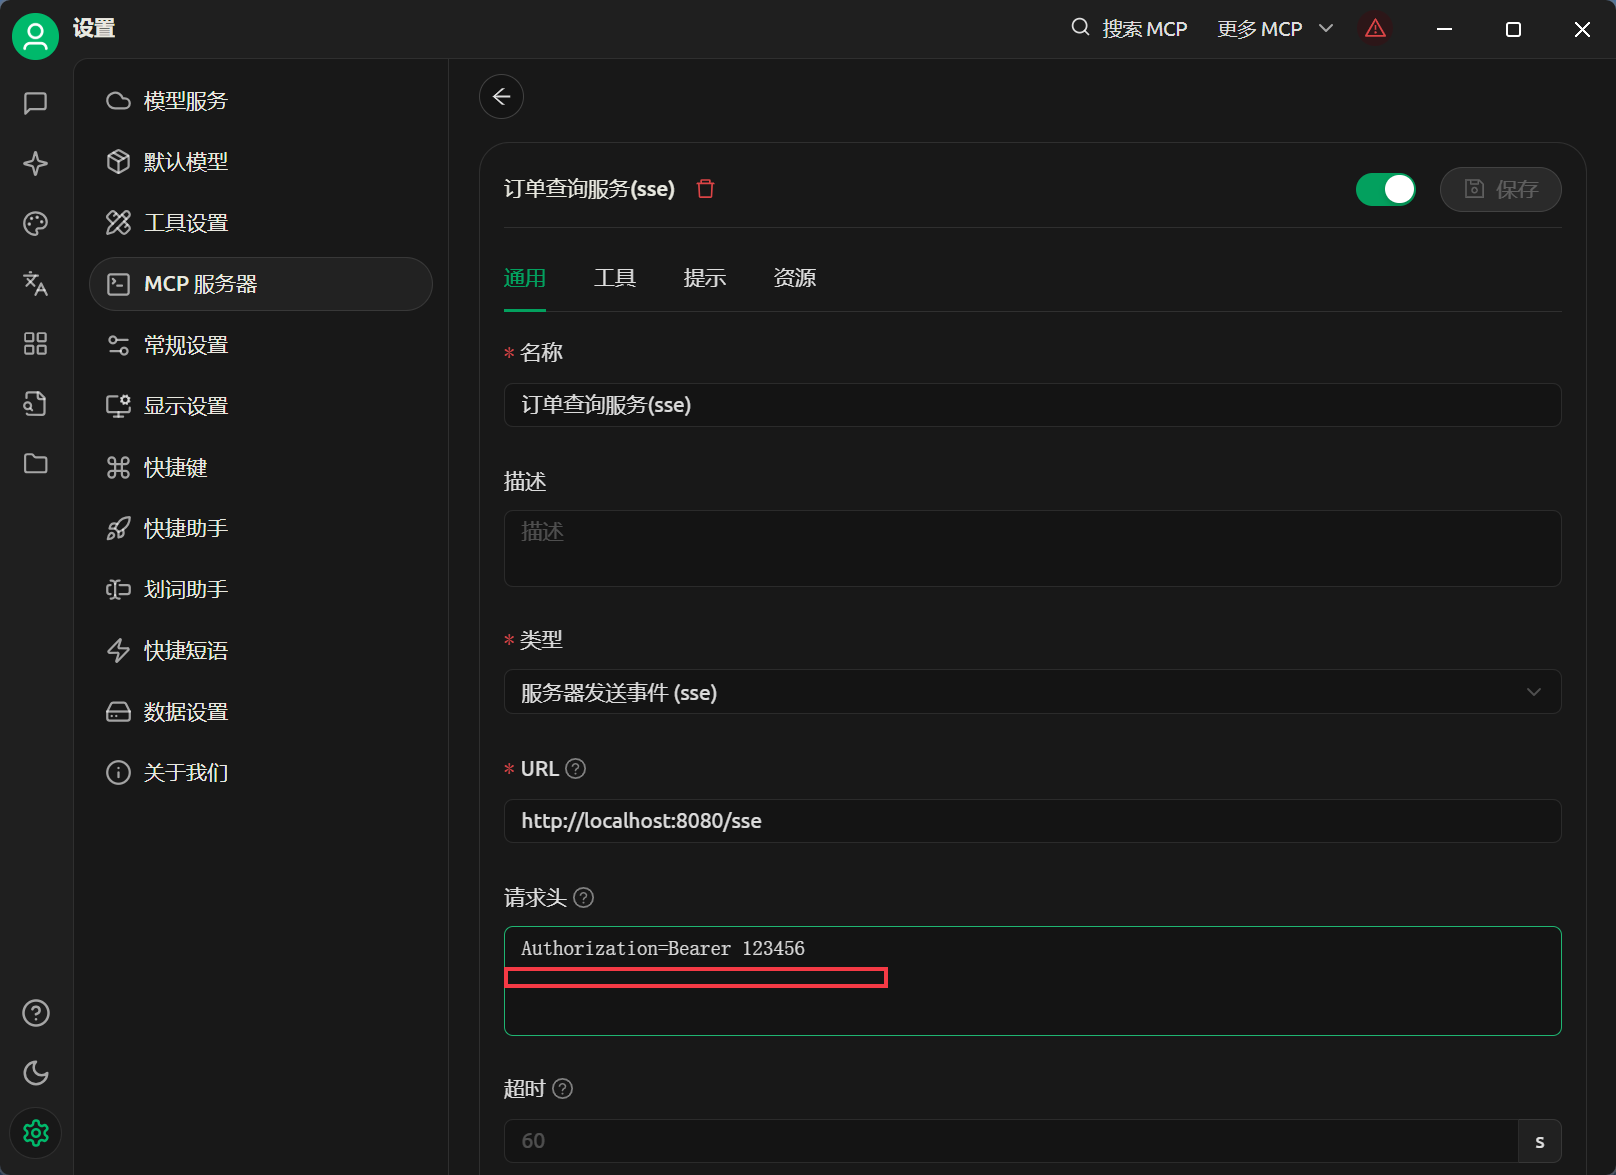Click the 保存 button

(1500, 189)
